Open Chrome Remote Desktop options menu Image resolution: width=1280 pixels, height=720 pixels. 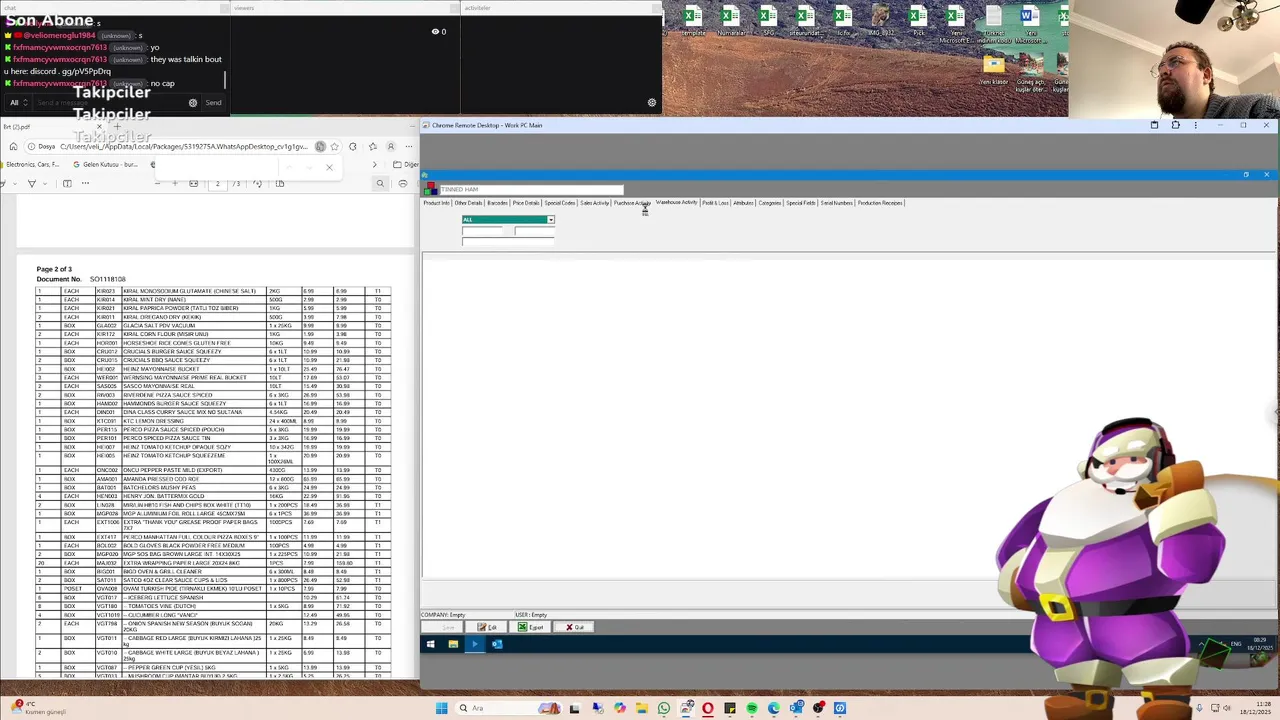click(x=1195, y=125)
